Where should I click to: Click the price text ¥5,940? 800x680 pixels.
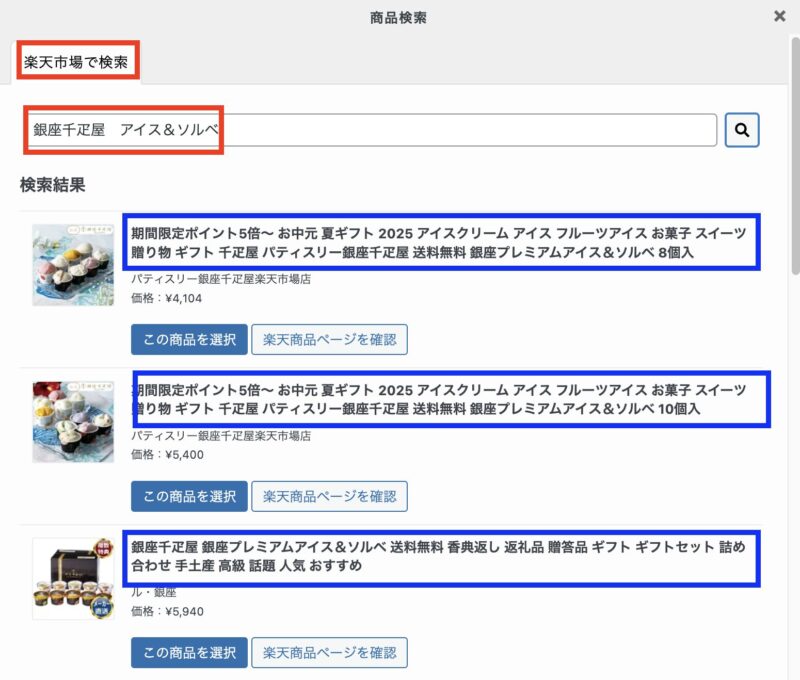point(167,611)
